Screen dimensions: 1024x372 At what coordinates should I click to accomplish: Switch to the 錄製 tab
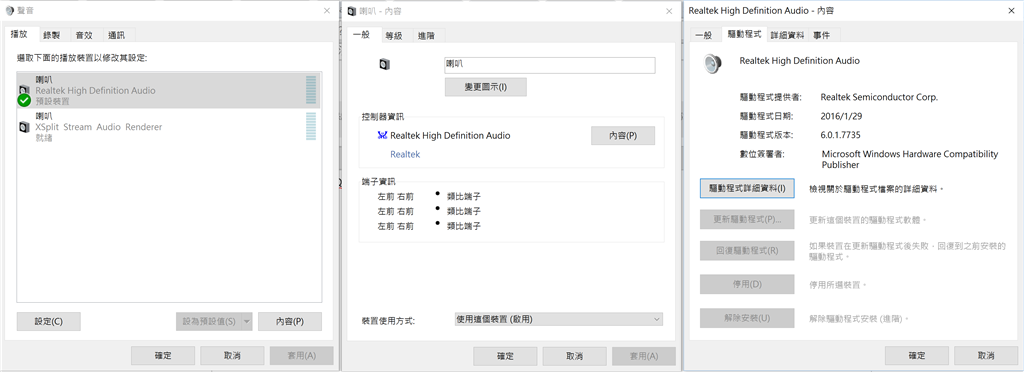point(52,35)
